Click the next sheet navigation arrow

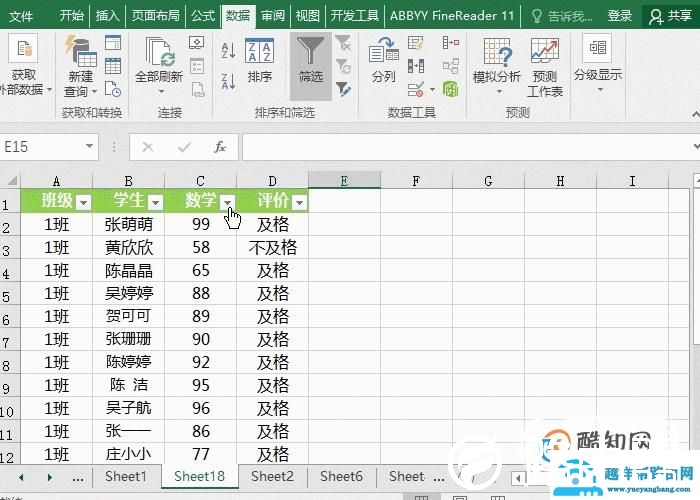[49, 477]
